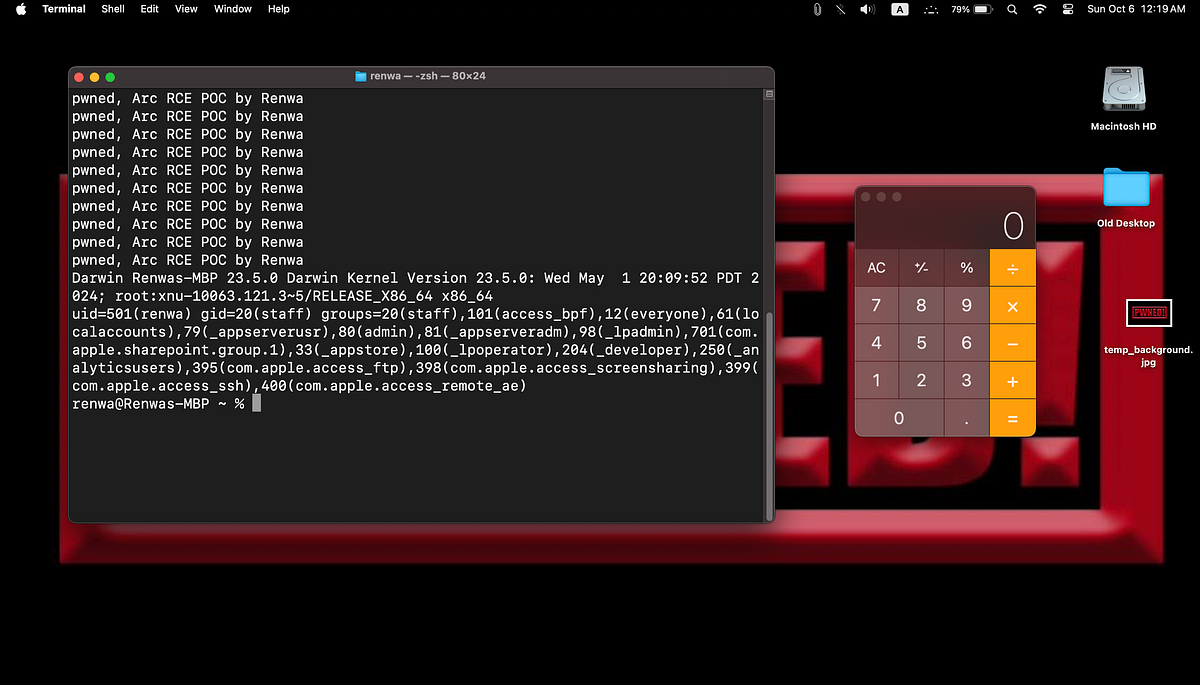Open the Window menu in Terminal
1200x685 pixels.
click(232, 9)
